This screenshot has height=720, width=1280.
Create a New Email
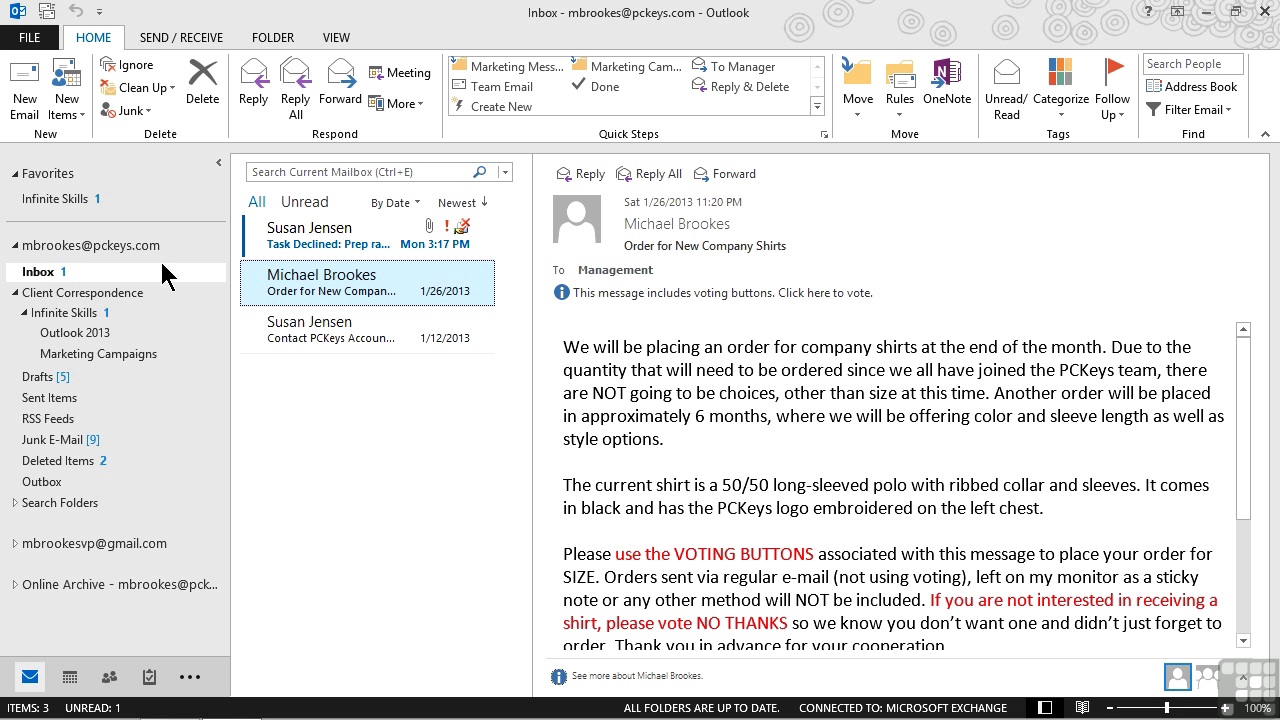24,90
